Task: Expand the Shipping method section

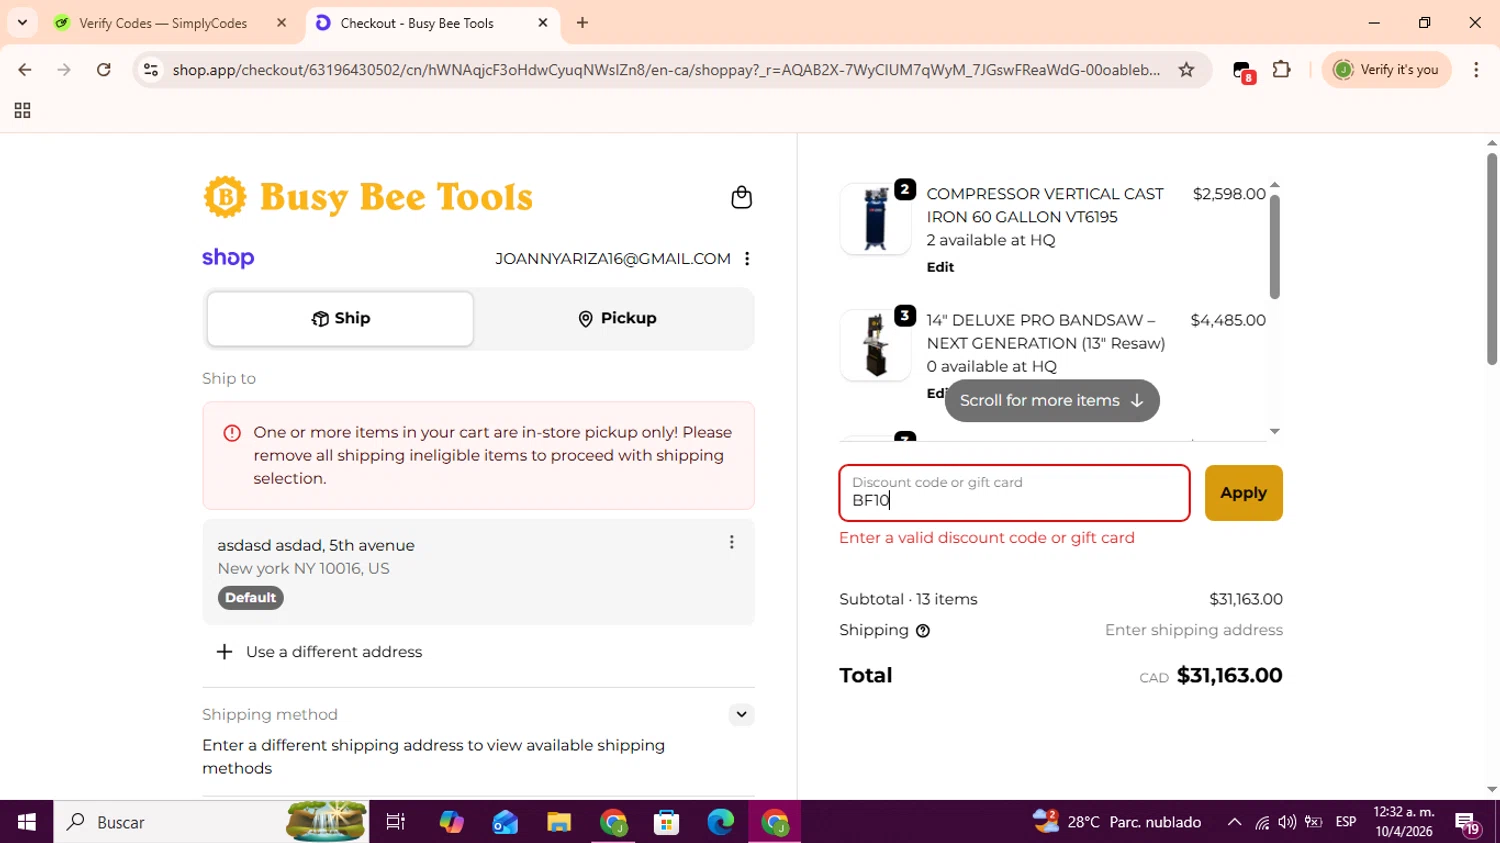Action: (x=741, y=714)
